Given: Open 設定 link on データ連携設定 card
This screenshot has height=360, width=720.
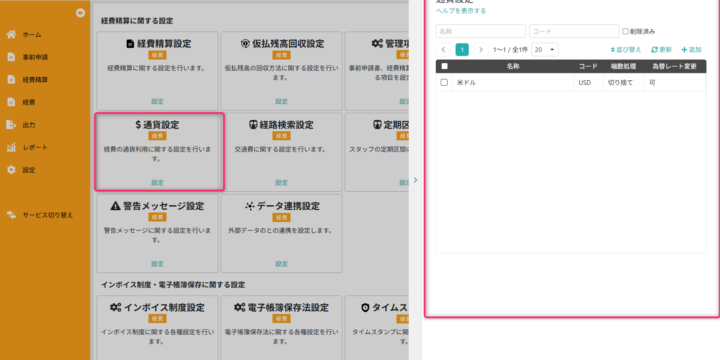Looking at the screenshot, I should tap(281, 264).
